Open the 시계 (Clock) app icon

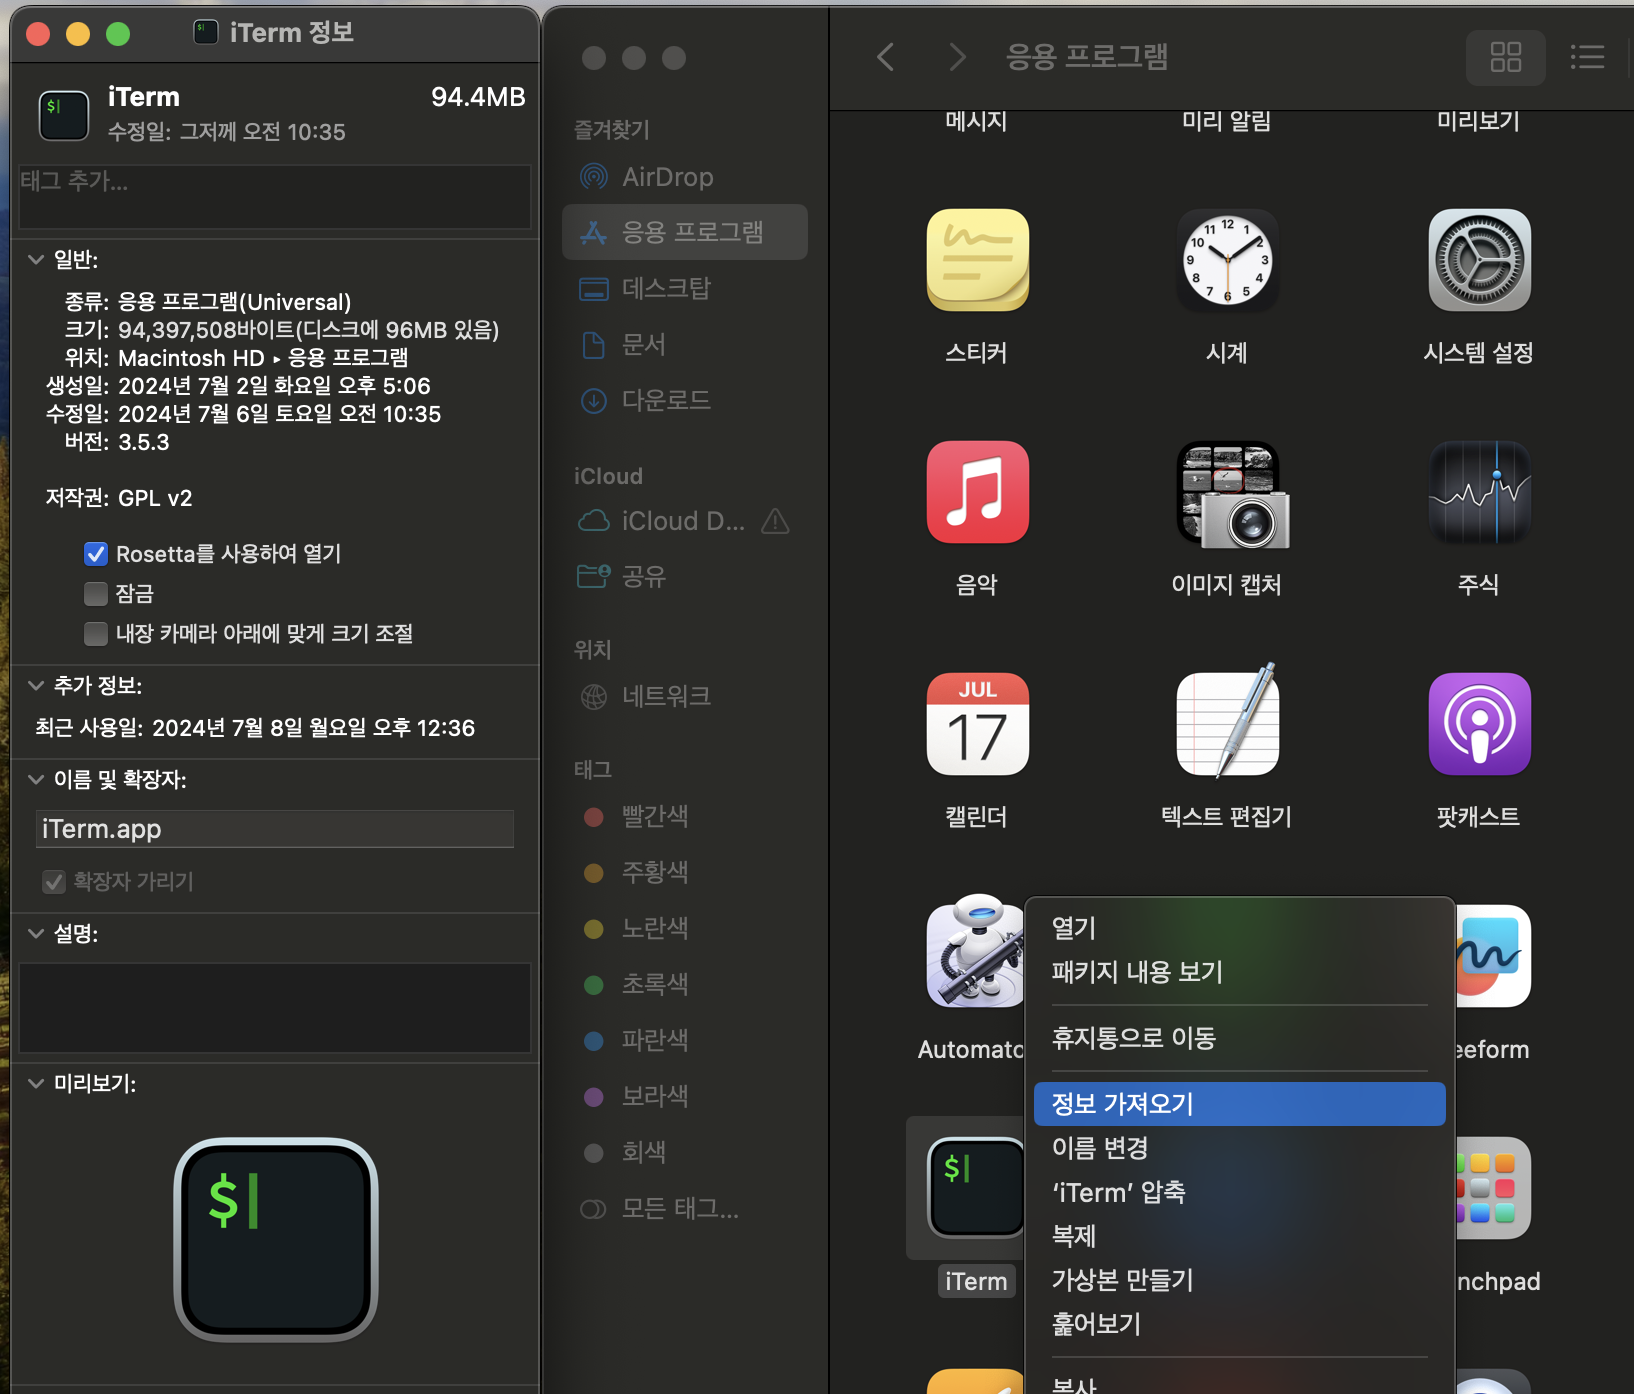[1227, 260]
